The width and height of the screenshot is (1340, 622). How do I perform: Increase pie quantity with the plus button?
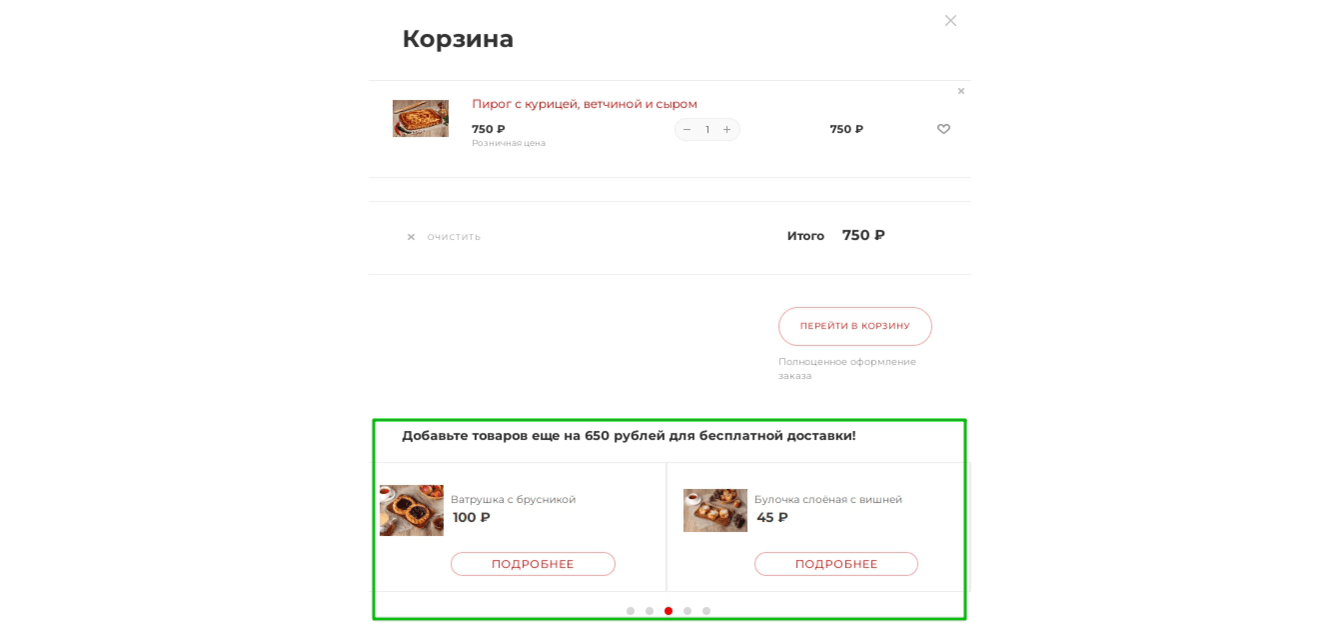coord(727,129)
